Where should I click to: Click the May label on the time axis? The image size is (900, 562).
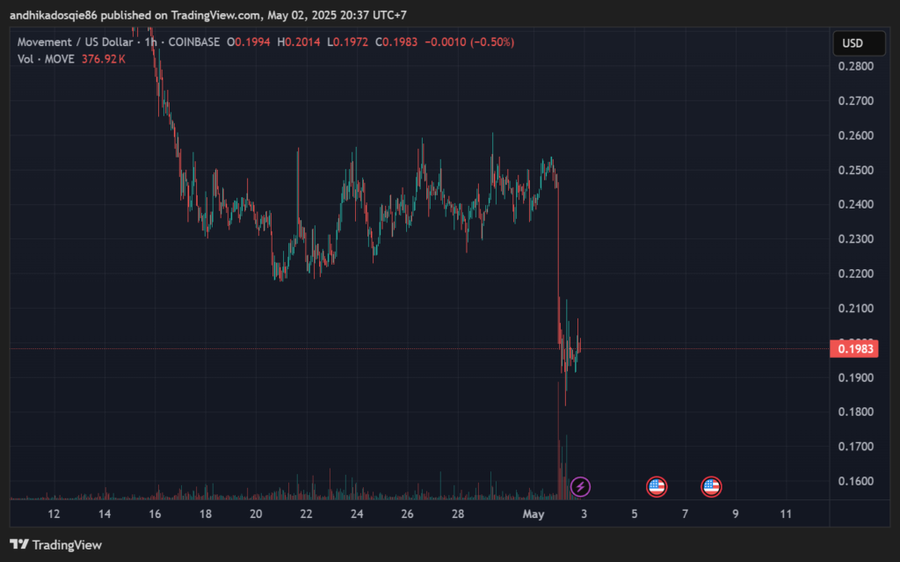point(533,514)
